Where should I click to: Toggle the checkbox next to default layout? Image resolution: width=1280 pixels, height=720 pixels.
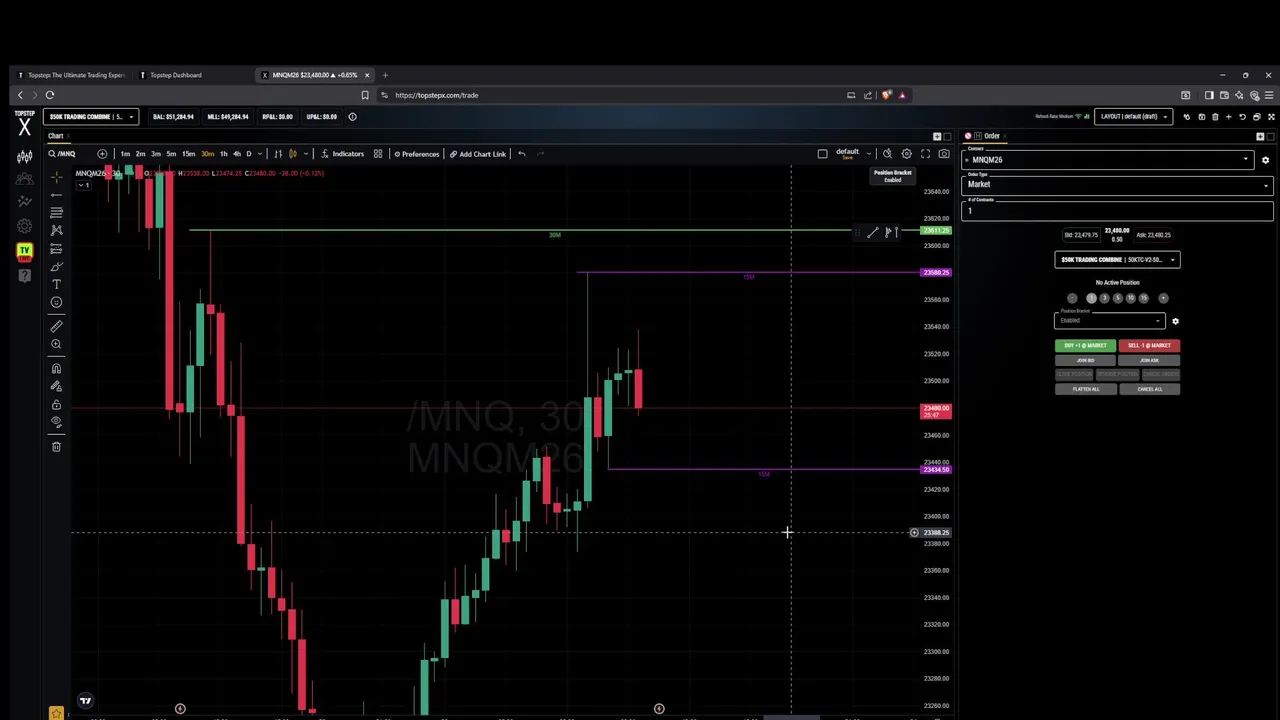click(x=822, y=154)
